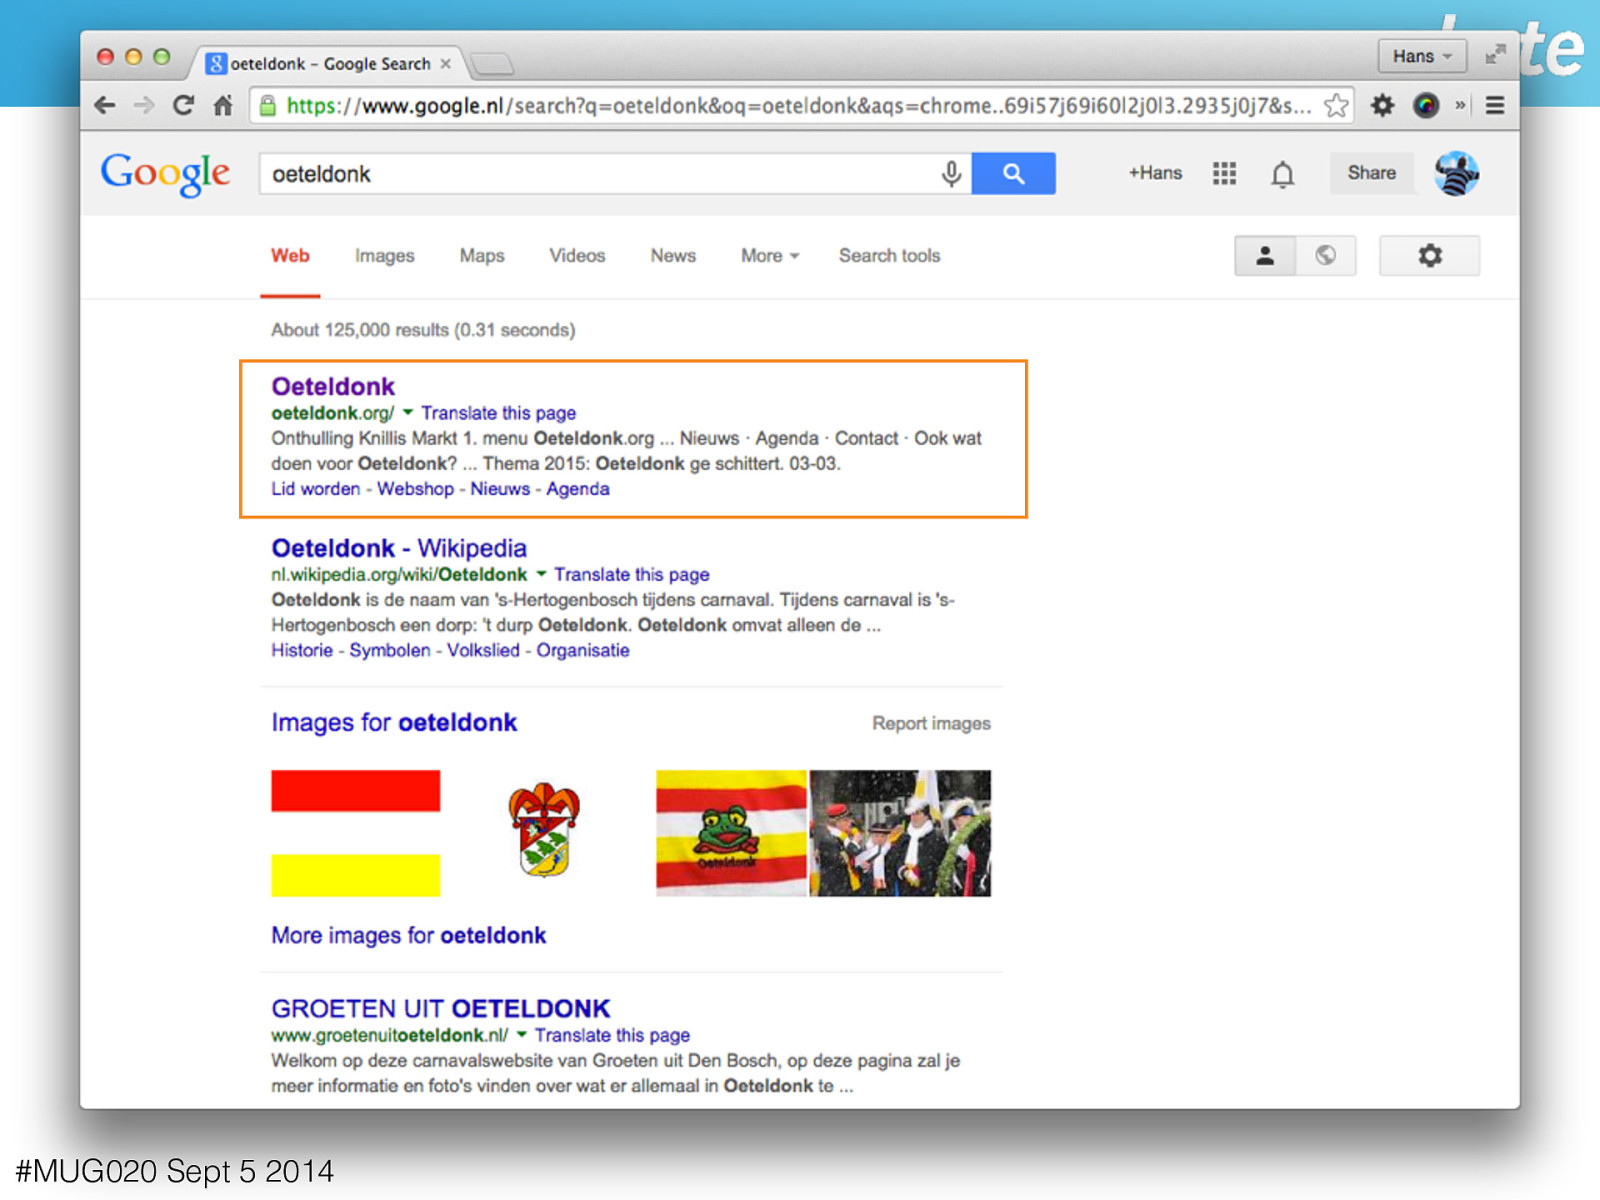Screen dimensions: 1600x1200
Task: Open the Oeteldonk - Wikipedia result
Action: (x=399, y=548)
